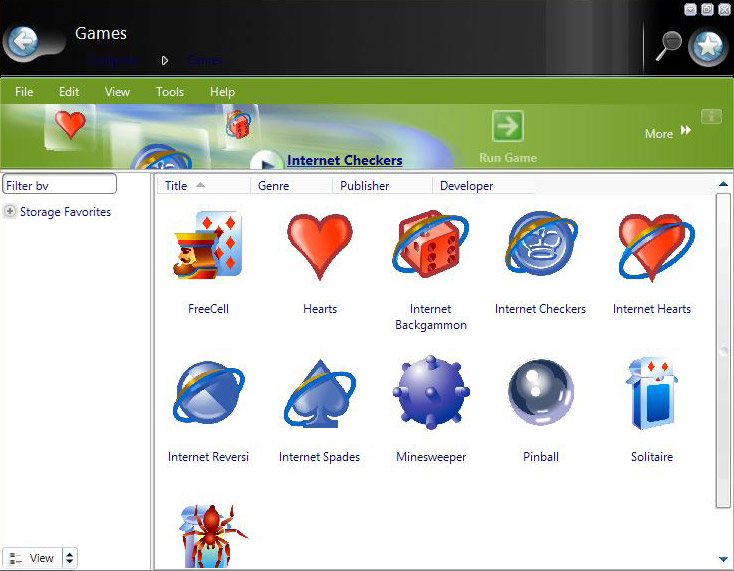Select the Solitaire card deck icon

tap(652, 393)
